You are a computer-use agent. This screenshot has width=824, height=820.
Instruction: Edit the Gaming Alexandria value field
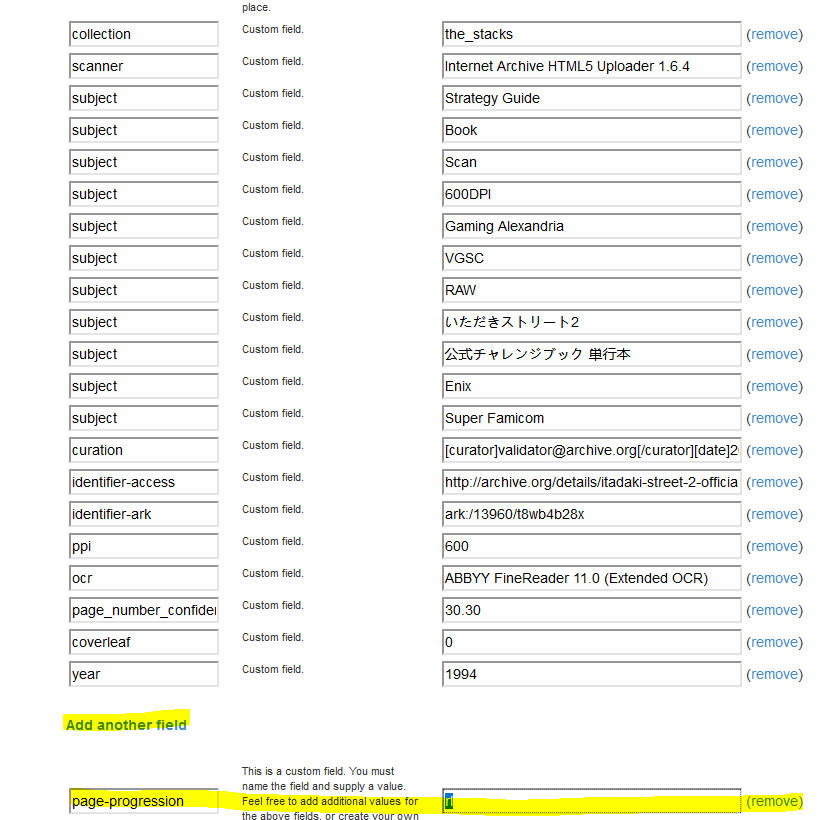(592, 227)
